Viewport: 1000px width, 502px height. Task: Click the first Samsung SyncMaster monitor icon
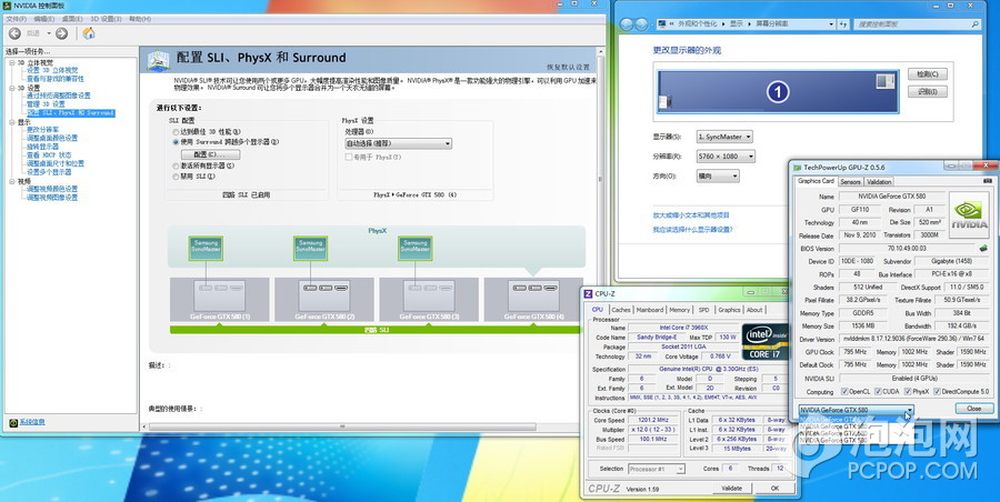pos(205,246)
